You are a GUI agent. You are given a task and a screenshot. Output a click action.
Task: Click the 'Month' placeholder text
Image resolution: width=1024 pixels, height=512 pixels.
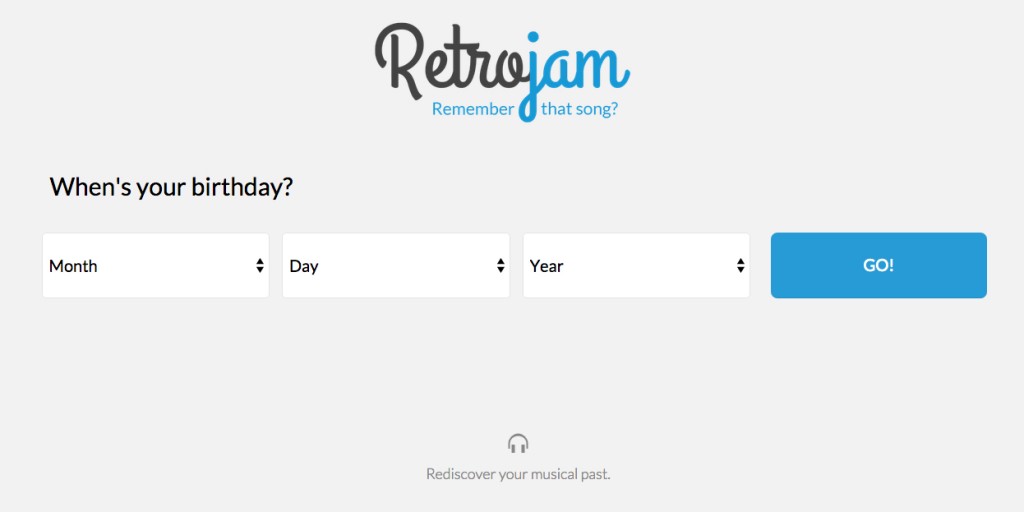73,266
